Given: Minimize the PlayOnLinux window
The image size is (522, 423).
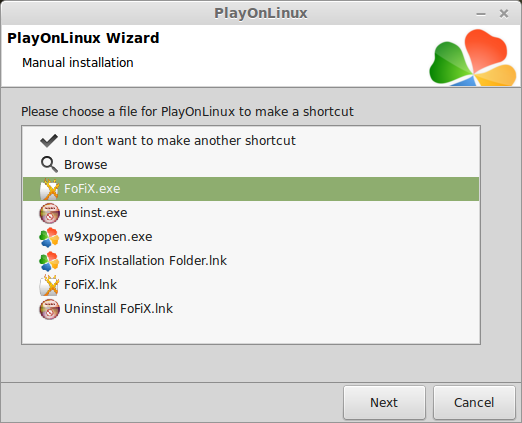Looking at the screenshot, I should click(481, 14).
